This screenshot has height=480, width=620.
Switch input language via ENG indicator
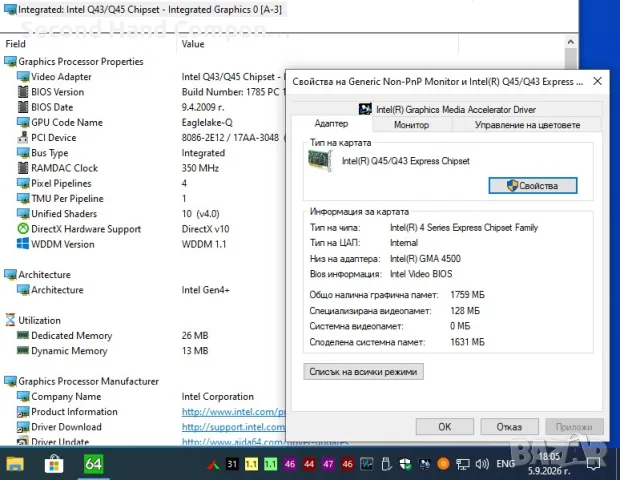point(505,463)
